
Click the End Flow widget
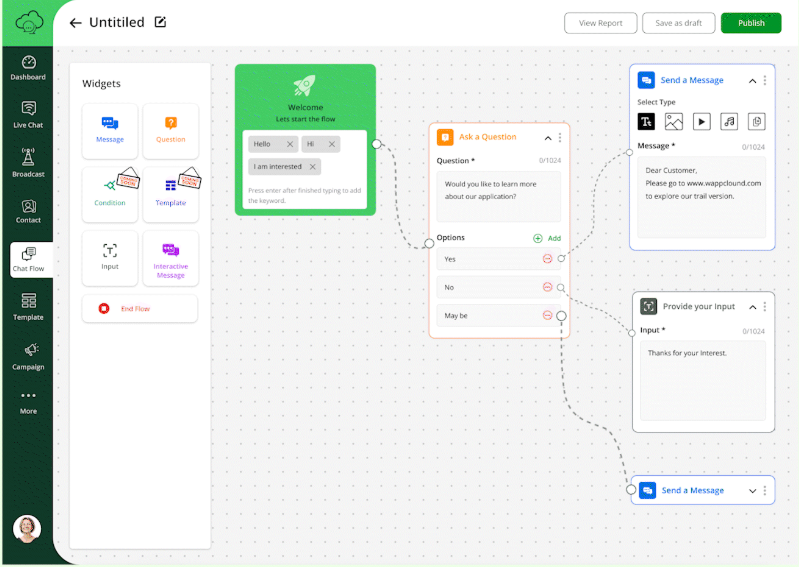coord(140,308)
